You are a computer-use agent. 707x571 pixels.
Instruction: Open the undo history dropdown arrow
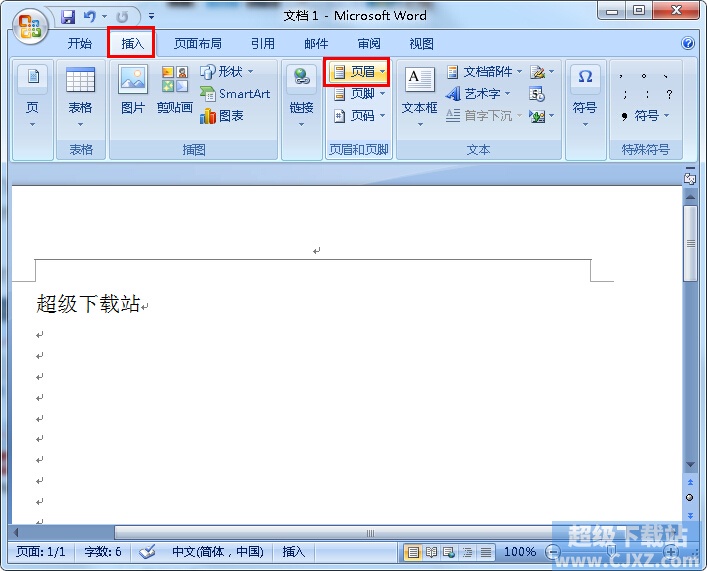(x=105, y=17)
